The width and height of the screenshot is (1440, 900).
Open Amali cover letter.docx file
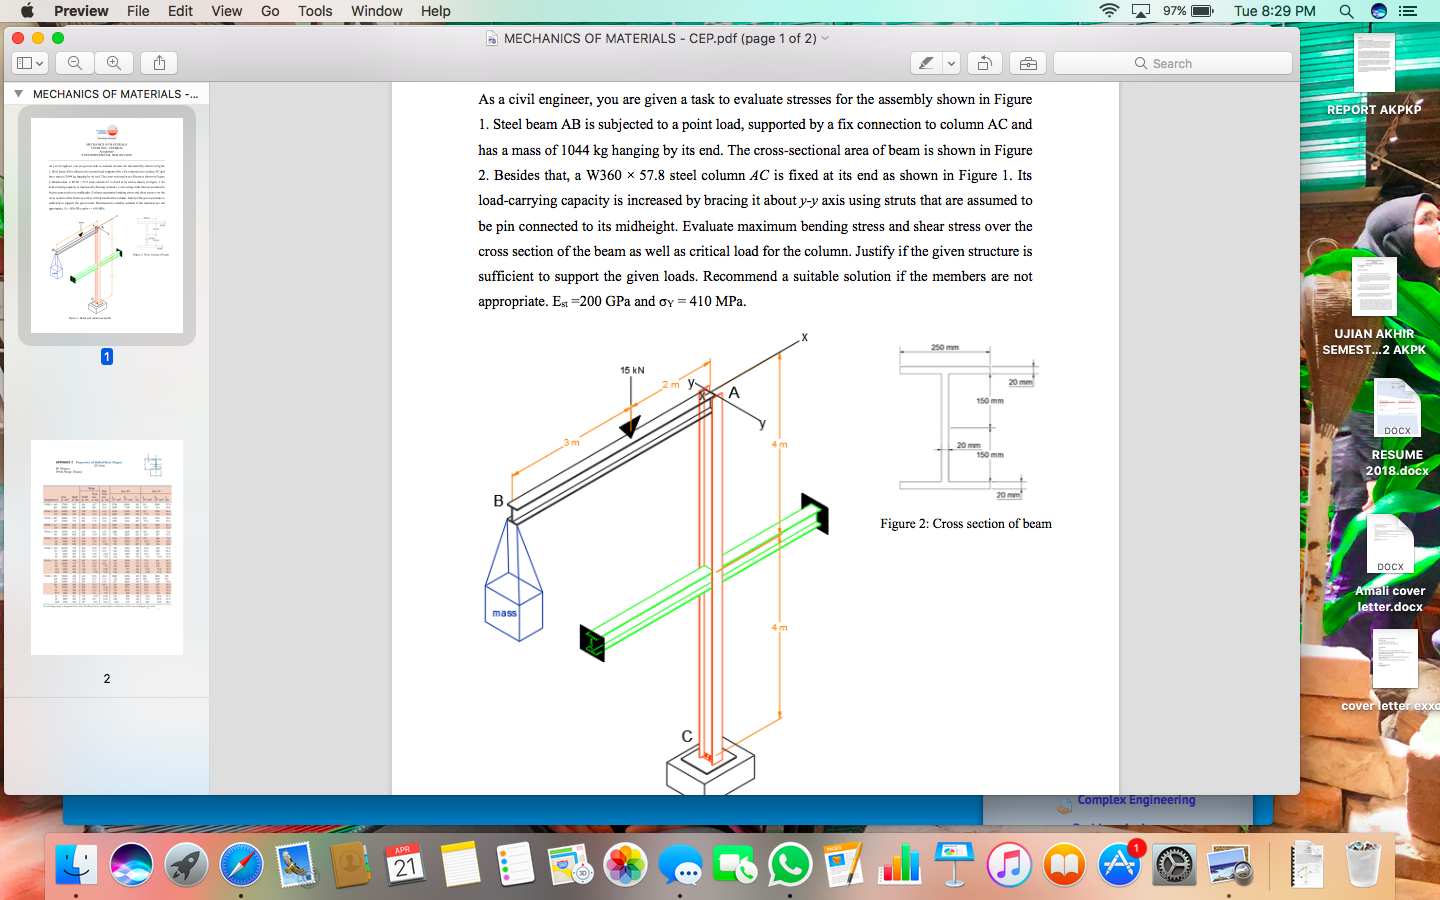pyautogui.click(x=1391, y=545)
